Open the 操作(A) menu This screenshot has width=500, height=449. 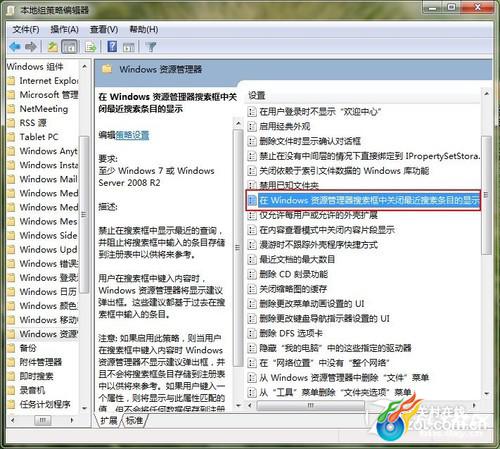[64, 30]
